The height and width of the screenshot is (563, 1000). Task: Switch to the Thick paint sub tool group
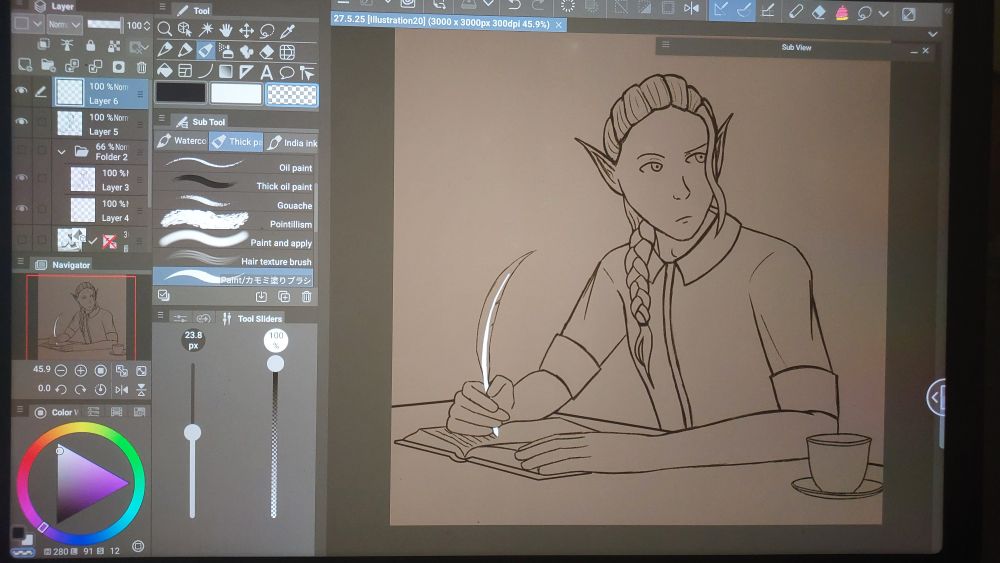tap(237, 142)
